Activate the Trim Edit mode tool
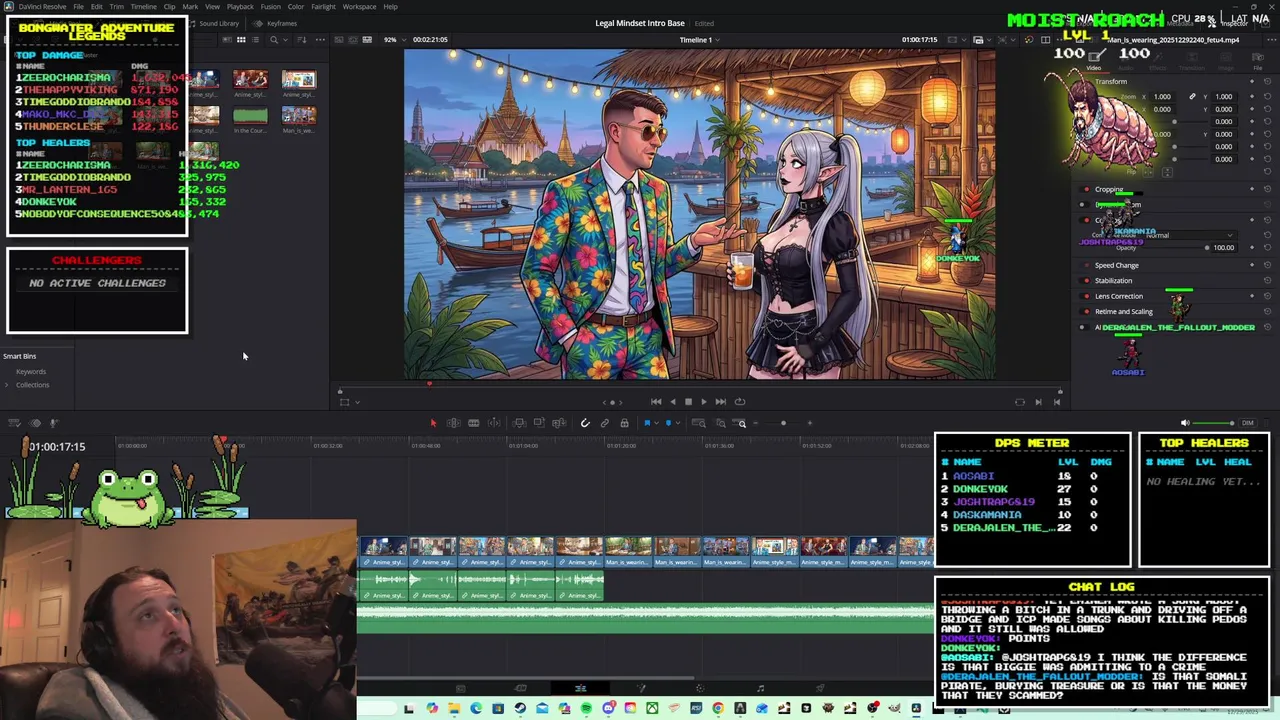The height and width of the screenshot is (720, 1280). [453, 423]
